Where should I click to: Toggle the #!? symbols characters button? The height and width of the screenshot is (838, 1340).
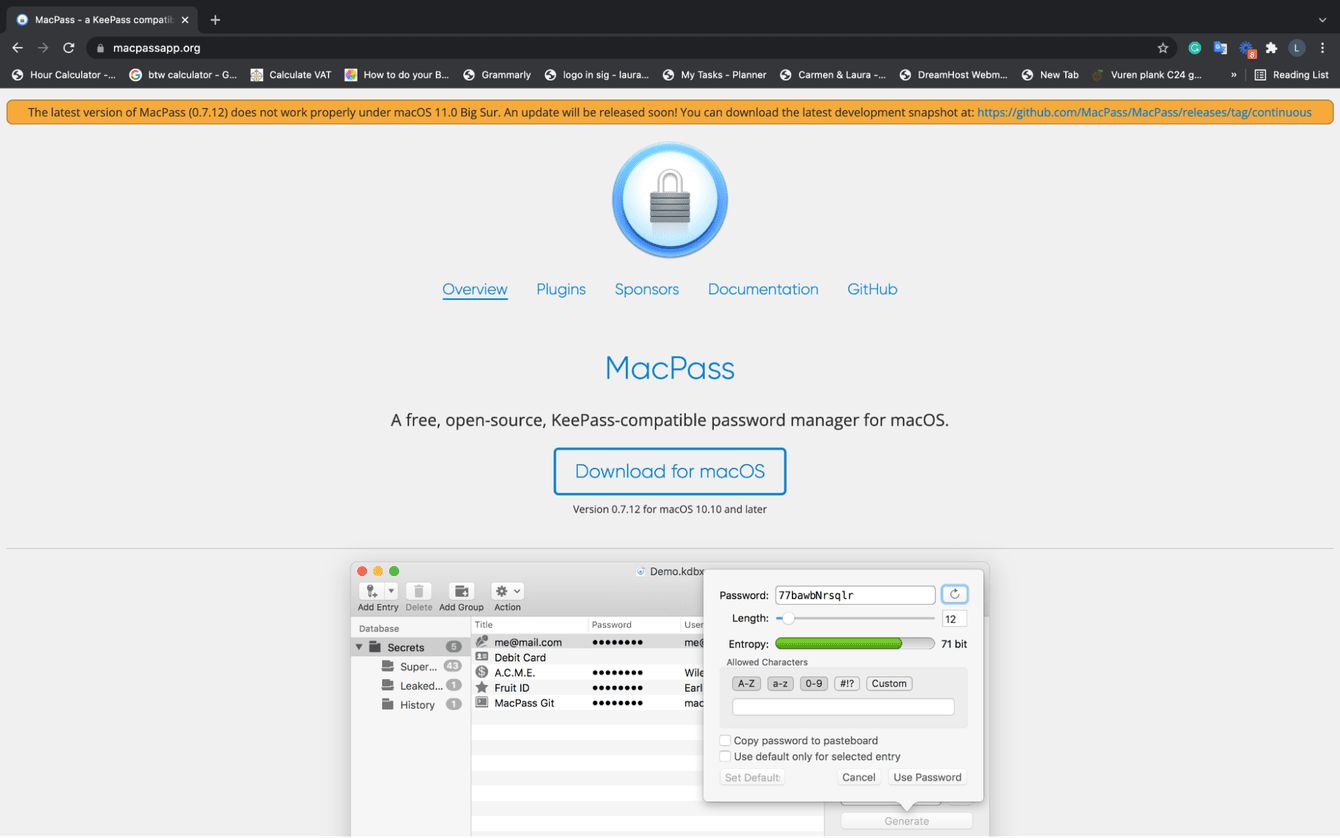(x=847, y=684)
